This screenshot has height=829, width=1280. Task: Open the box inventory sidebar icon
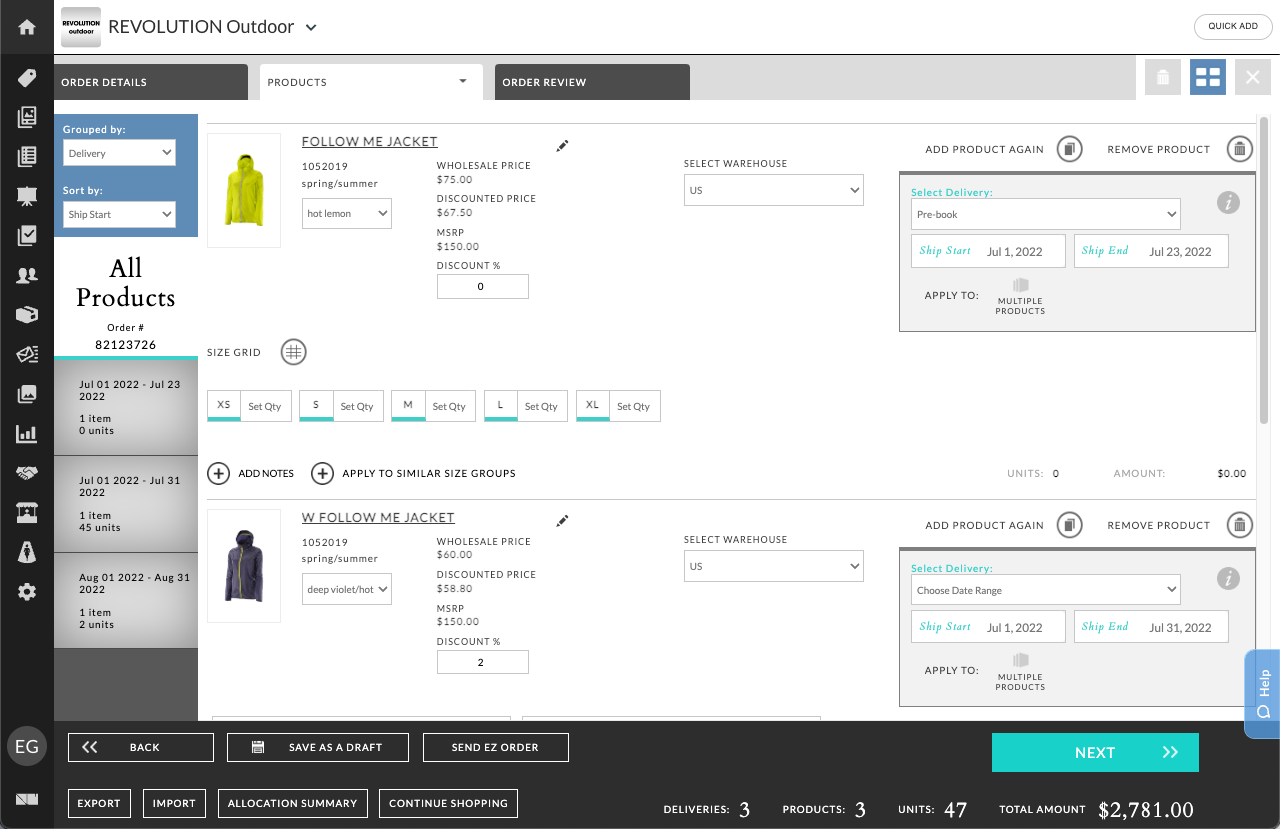point(27,315)
